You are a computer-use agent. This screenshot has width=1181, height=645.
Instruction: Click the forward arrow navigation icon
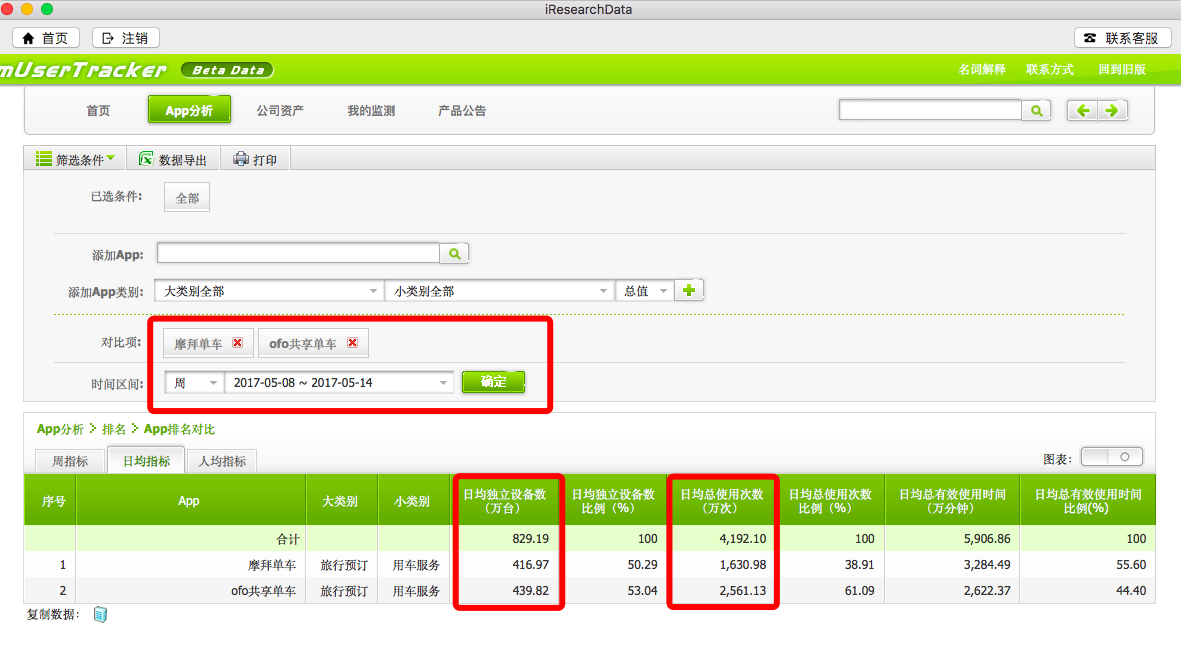(x=1111, y=111)
